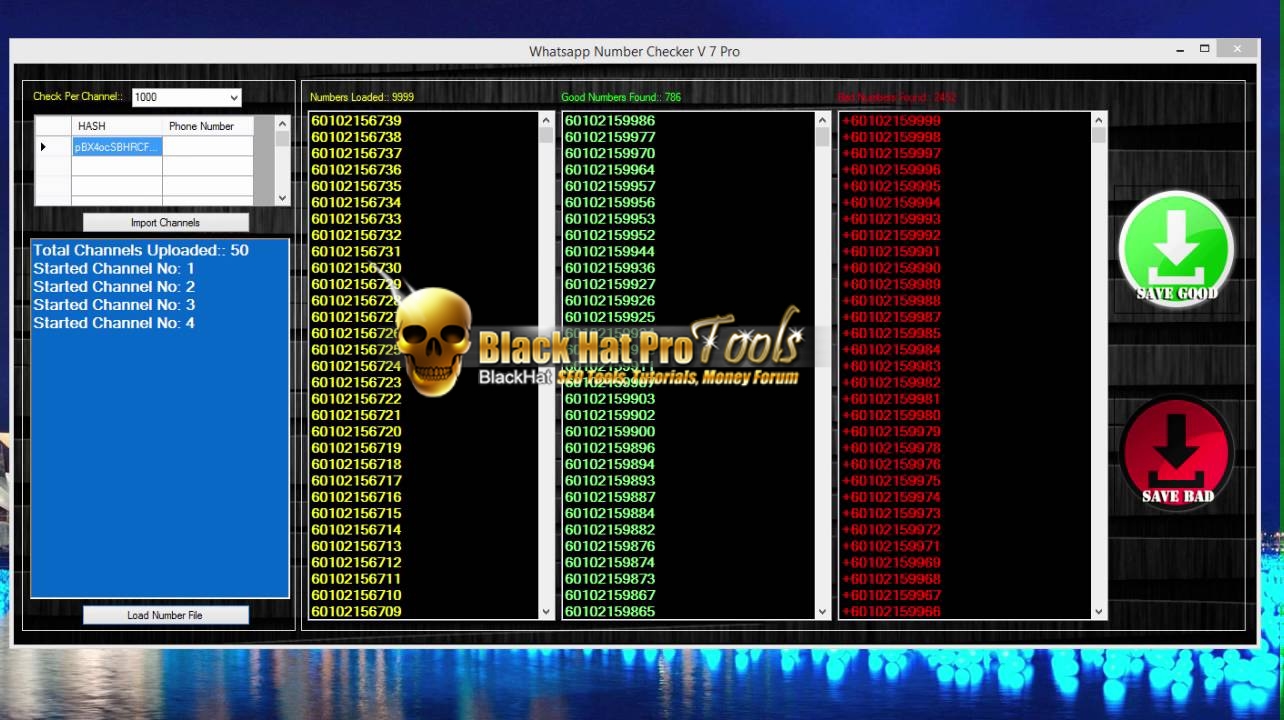Select bad number +60102159971
Screen dimensions: 1284x720
[x=891, y=547]
